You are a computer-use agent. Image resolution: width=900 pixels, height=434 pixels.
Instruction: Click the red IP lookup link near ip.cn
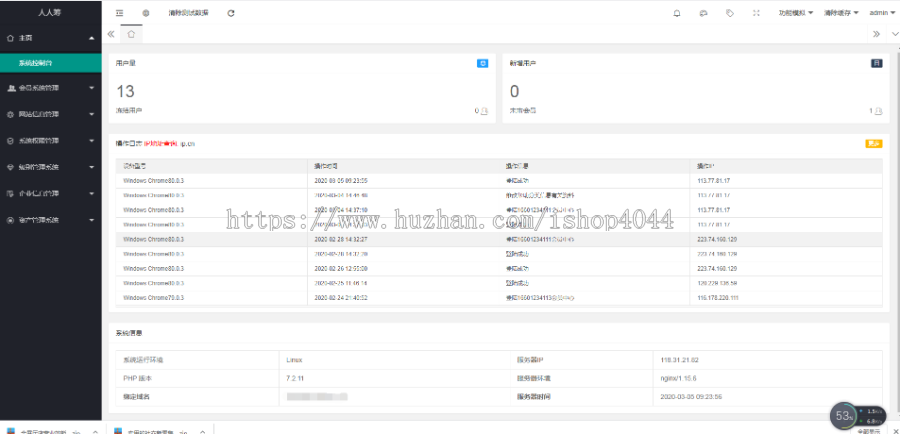(160, 144)
